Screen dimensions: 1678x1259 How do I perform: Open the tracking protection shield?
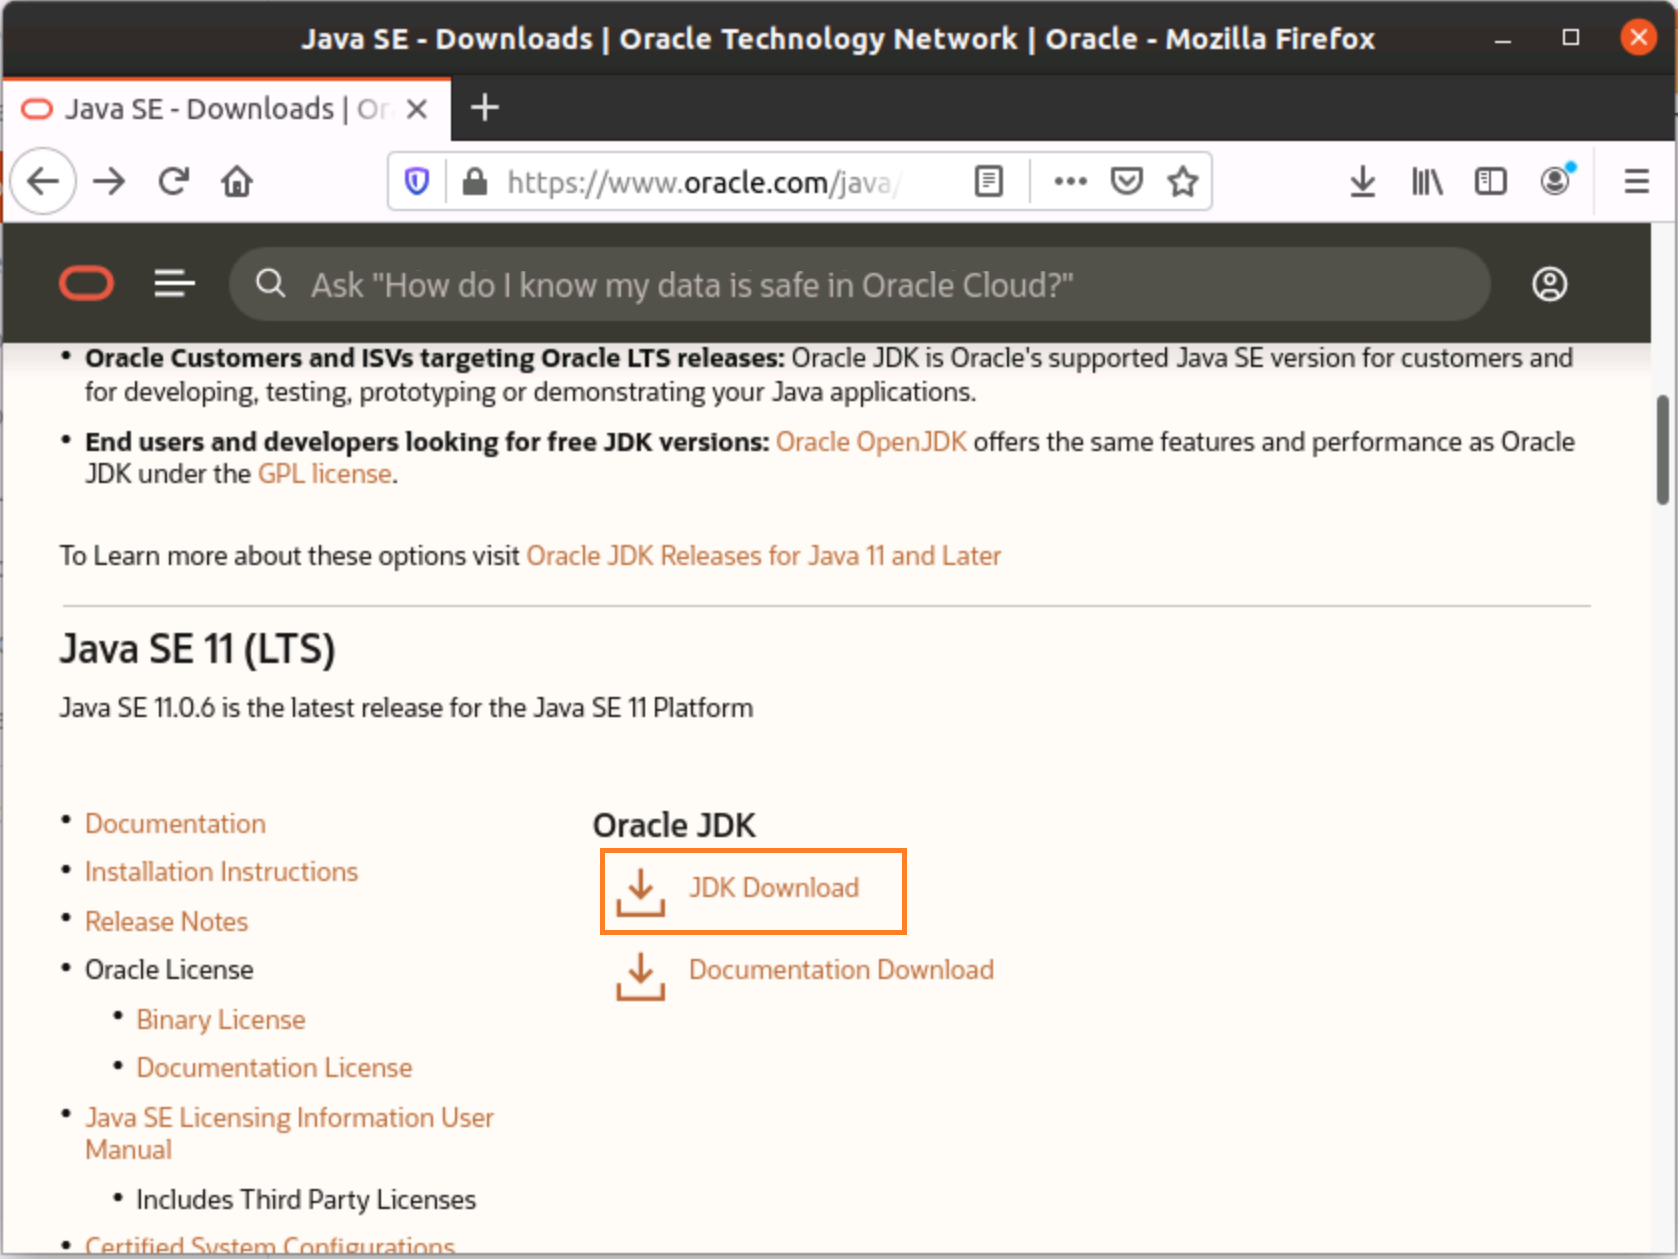417,181
